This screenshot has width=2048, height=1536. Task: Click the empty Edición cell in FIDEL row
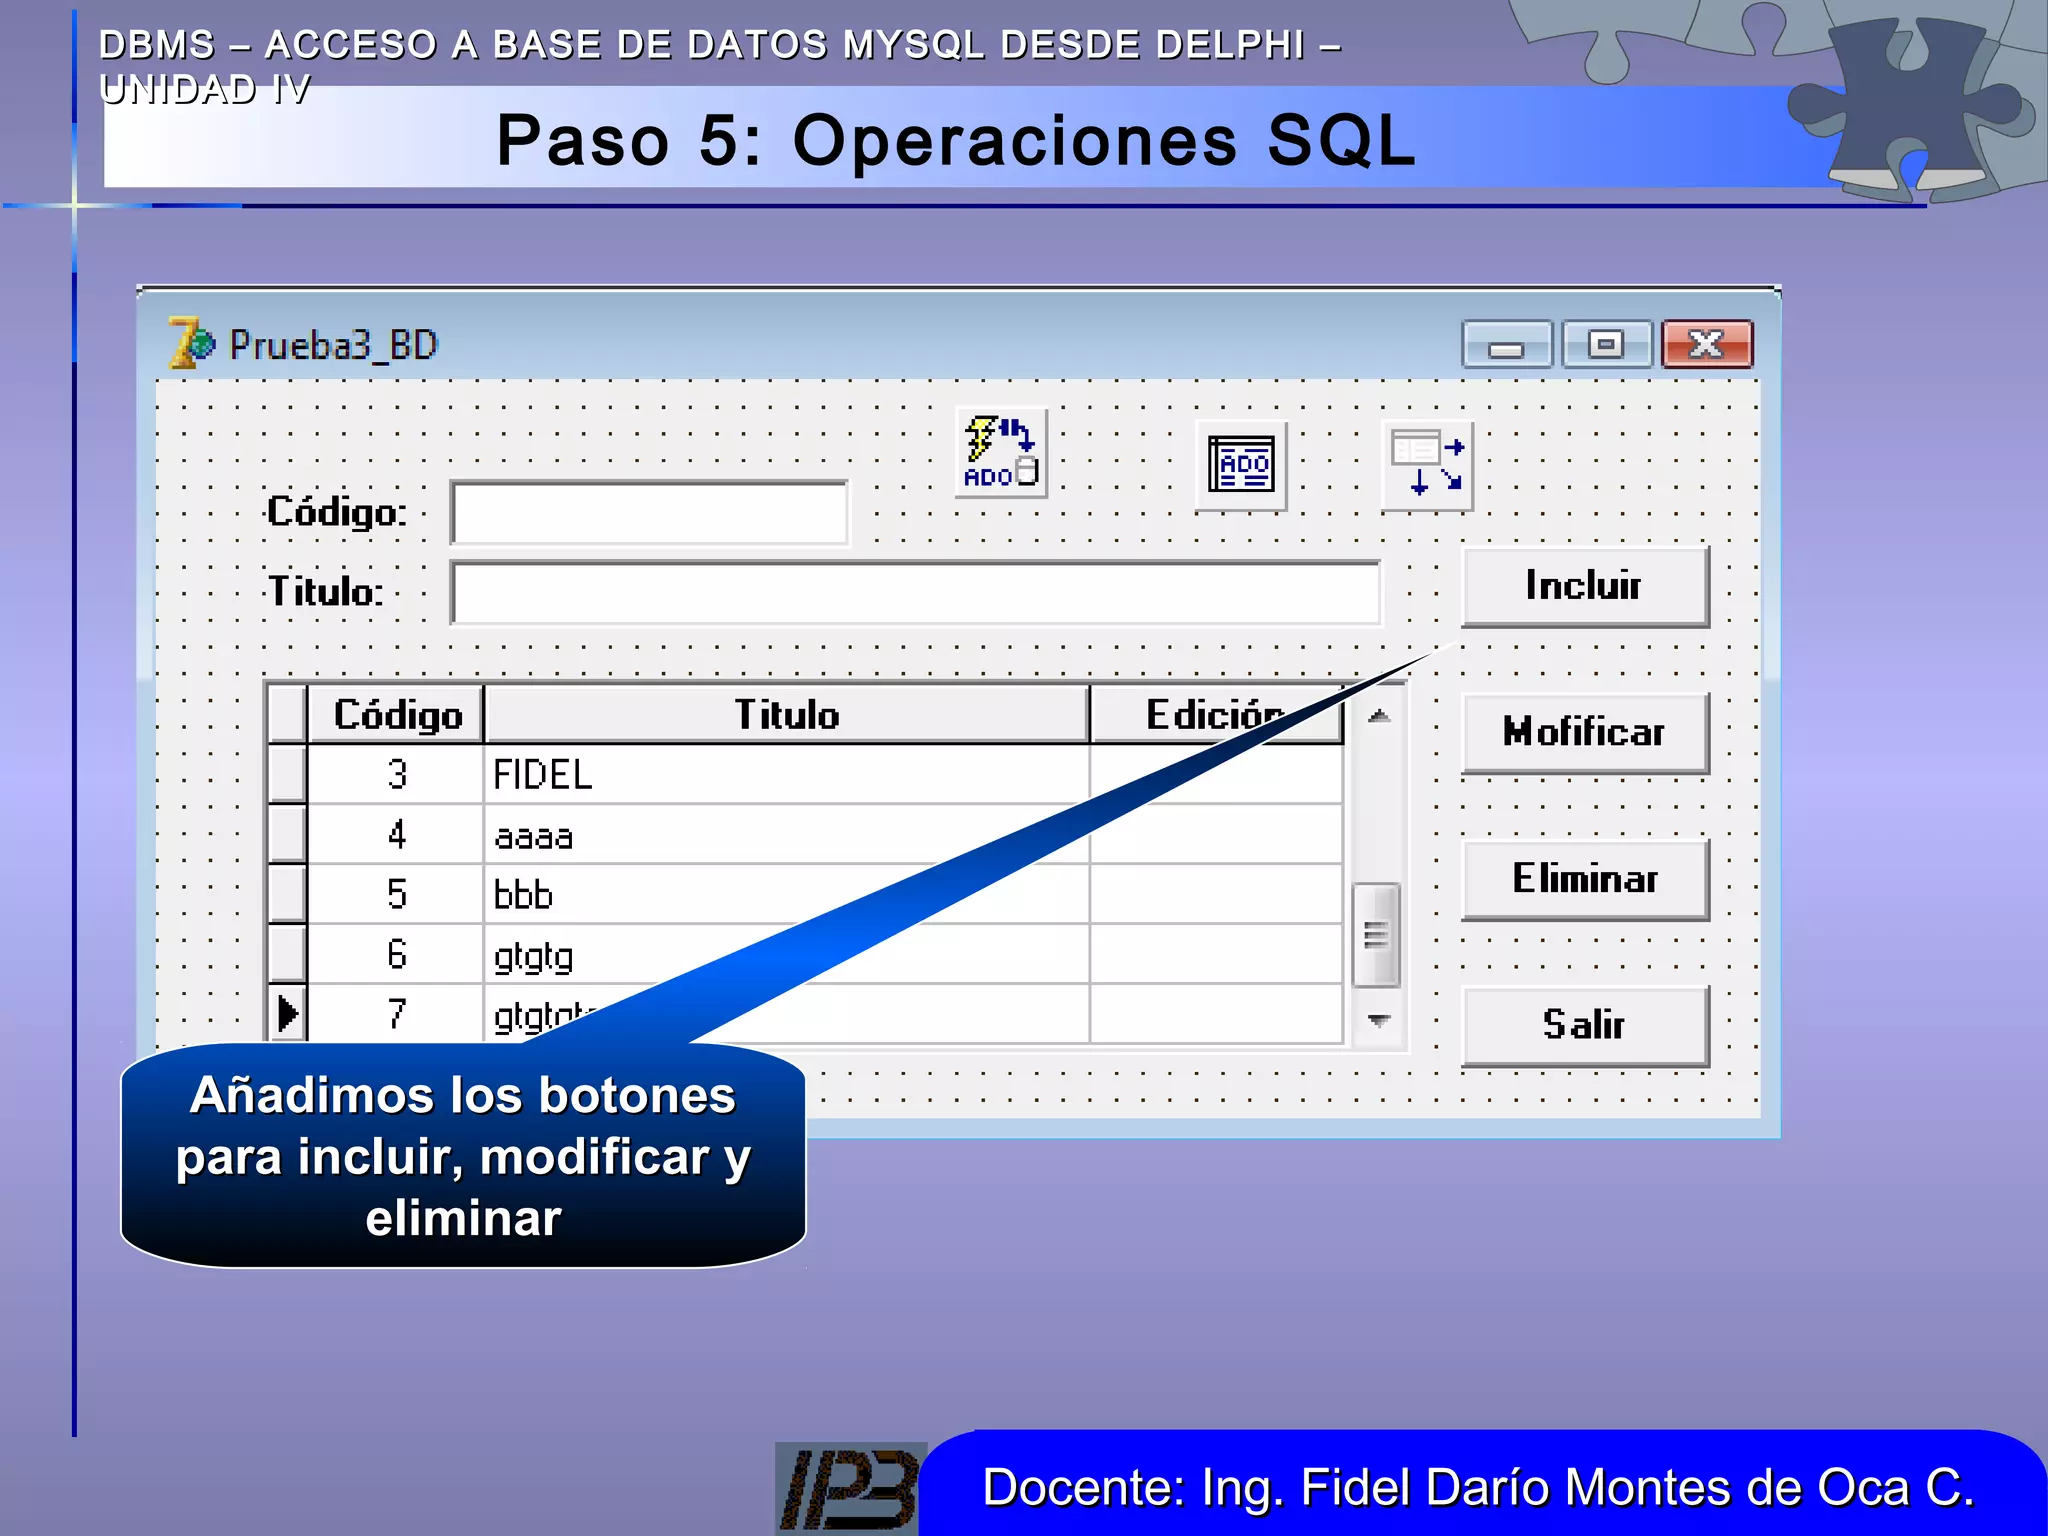(1216, 775)
